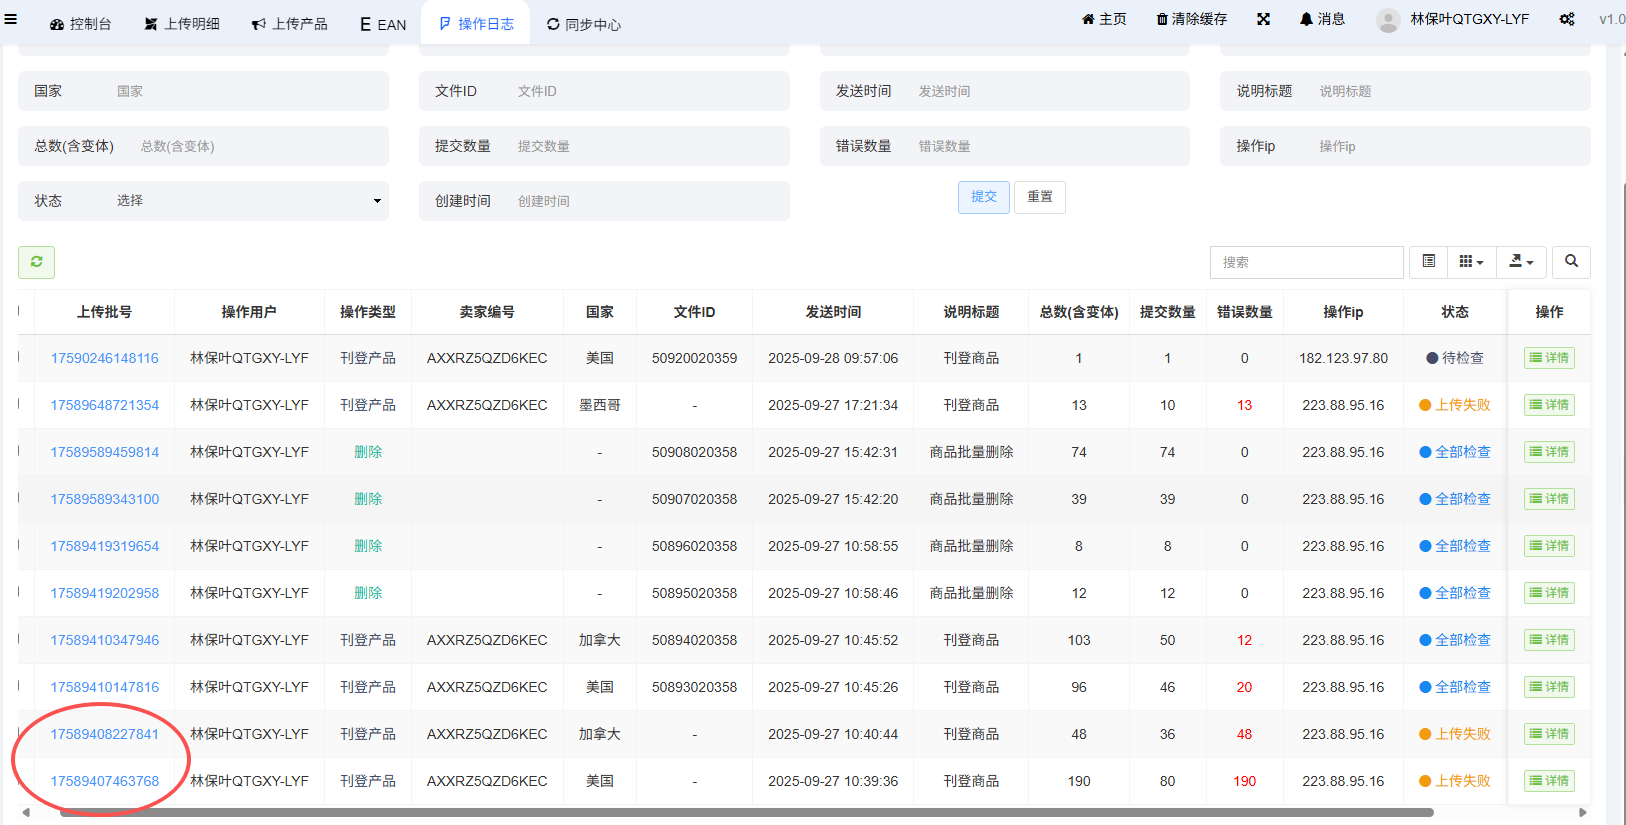This screenshot has width=1626, height=825.
Task: Open the export data dropdown
Action: tap(1521, 262)
